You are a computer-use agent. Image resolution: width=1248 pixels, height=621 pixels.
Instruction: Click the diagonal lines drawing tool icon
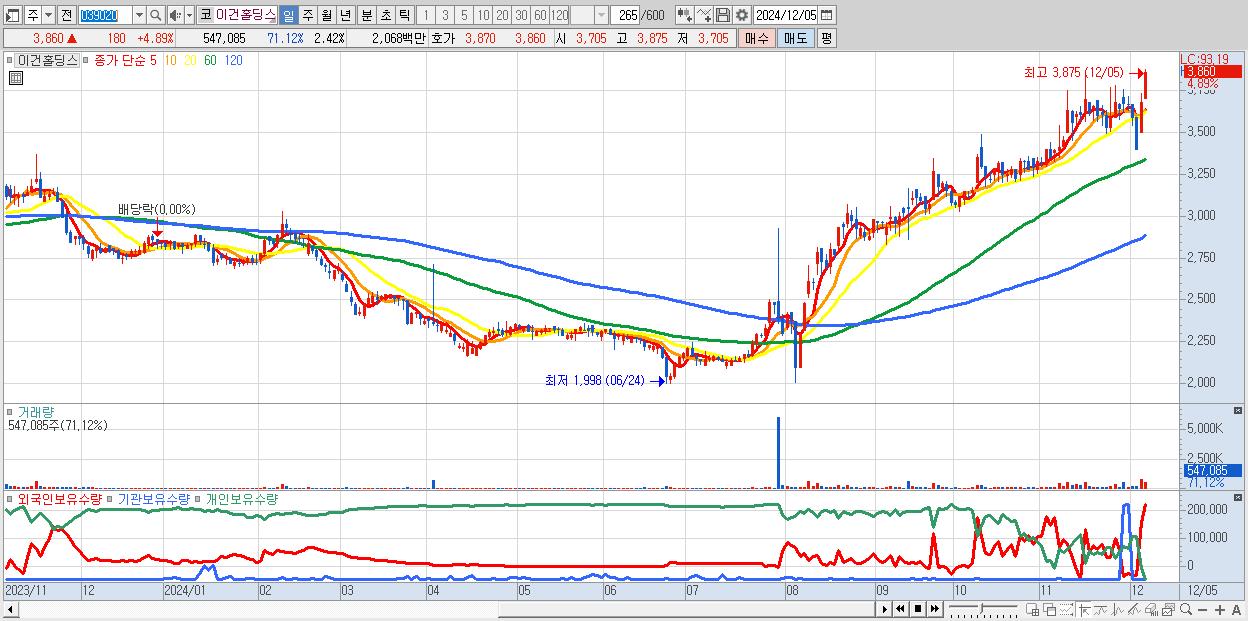[1135, 609]
